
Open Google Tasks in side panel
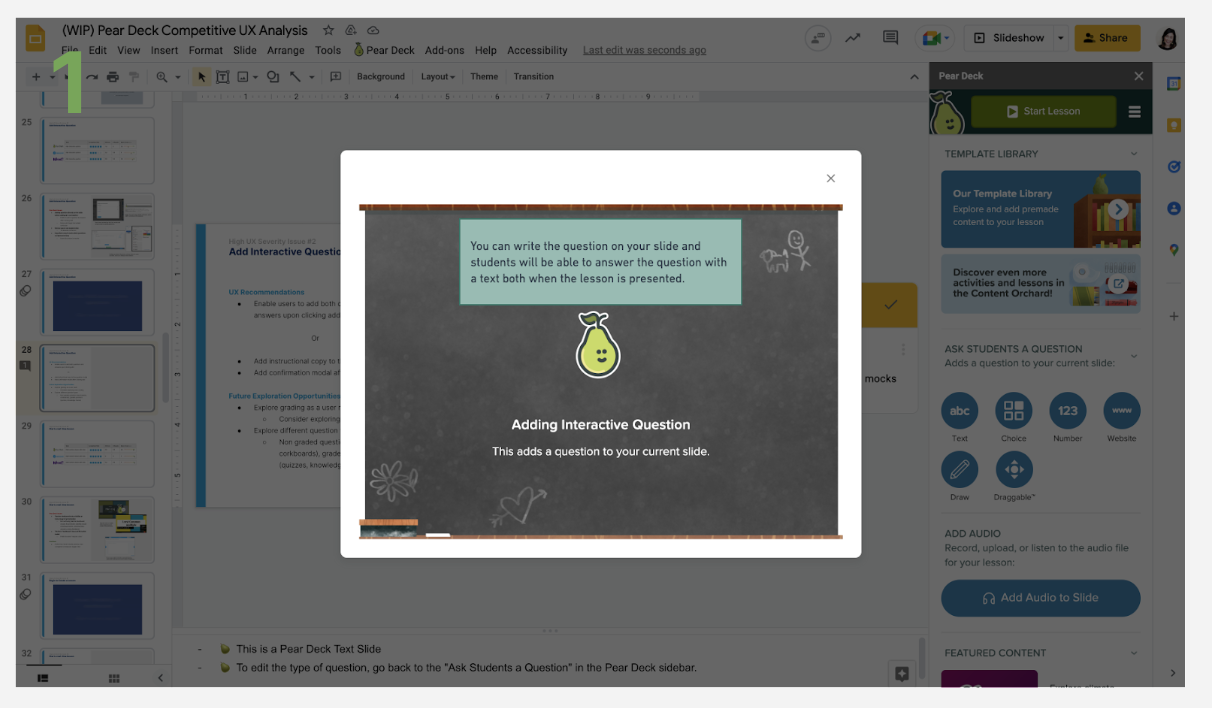[x=1174, y=167]
